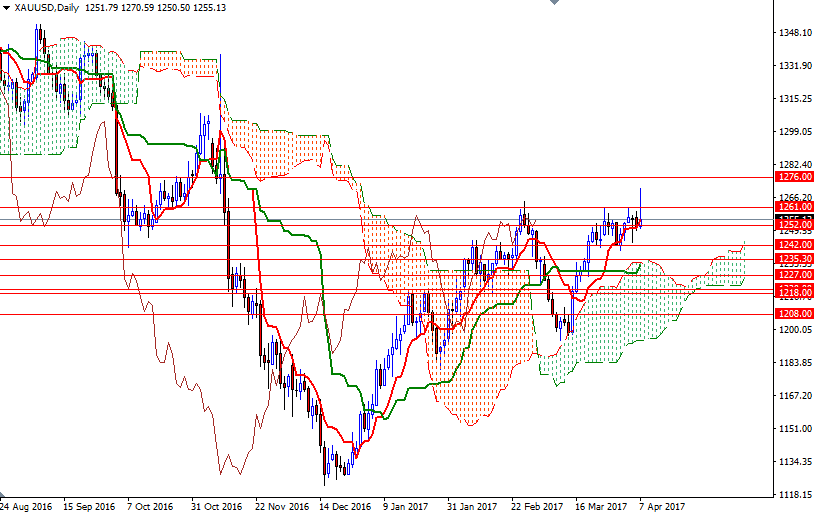
Task: Click the 14 Dec 2016 date label
Action: [345, 506]
